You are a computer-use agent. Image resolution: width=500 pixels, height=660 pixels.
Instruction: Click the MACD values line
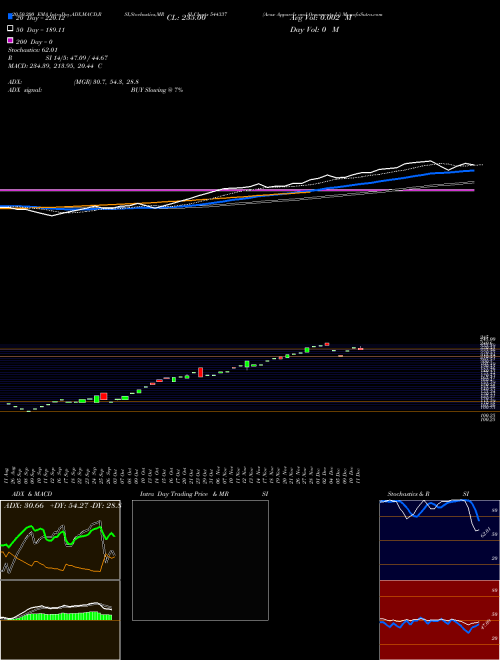click(x=55, y=66)
